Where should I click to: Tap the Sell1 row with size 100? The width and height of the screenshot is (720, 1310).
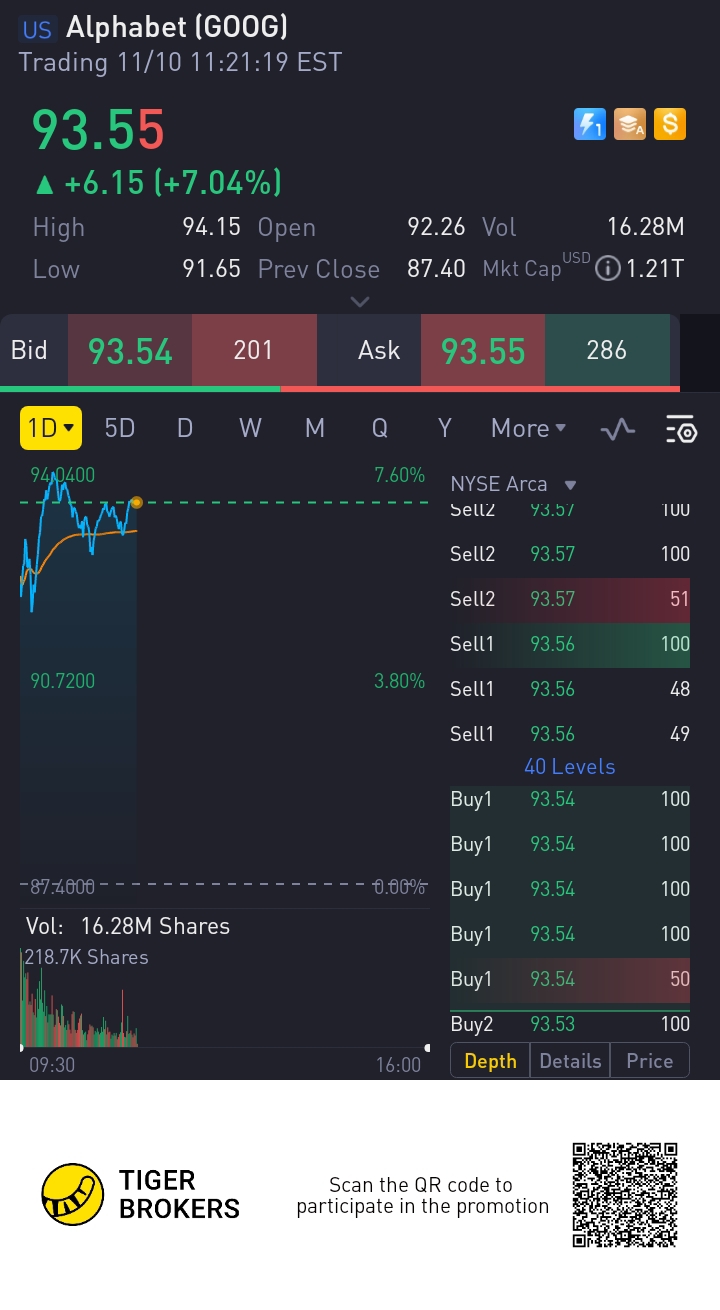(x=570, y=644)
